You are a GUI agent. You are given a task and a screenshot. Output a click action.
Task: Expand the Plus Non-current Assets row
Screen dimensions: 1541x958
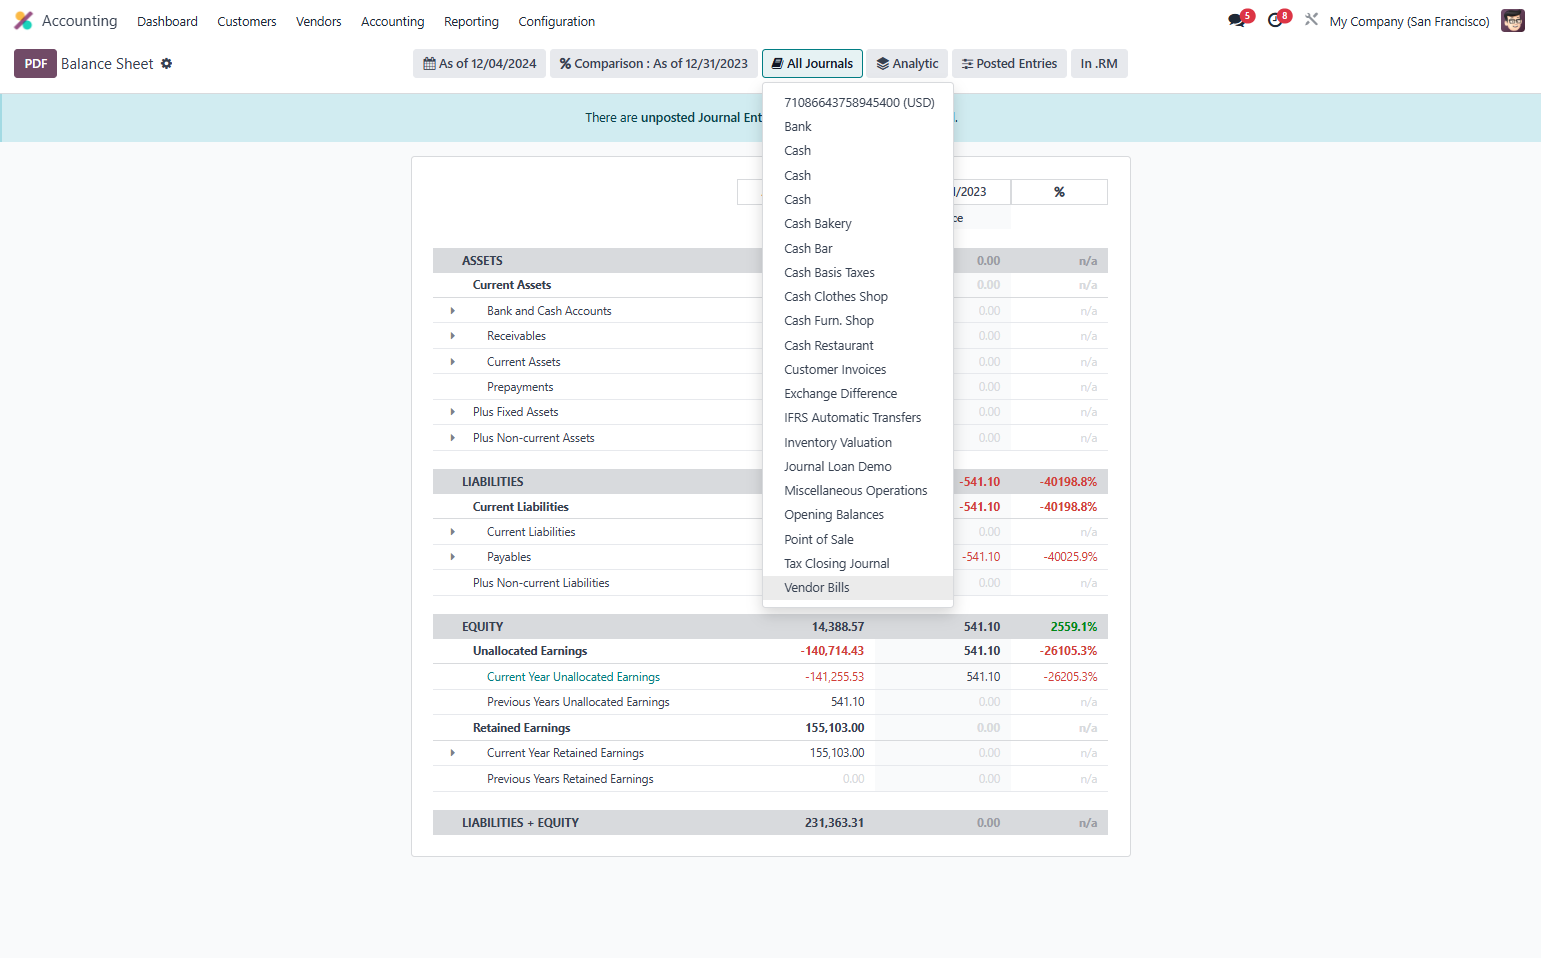[x=452, y=438]
